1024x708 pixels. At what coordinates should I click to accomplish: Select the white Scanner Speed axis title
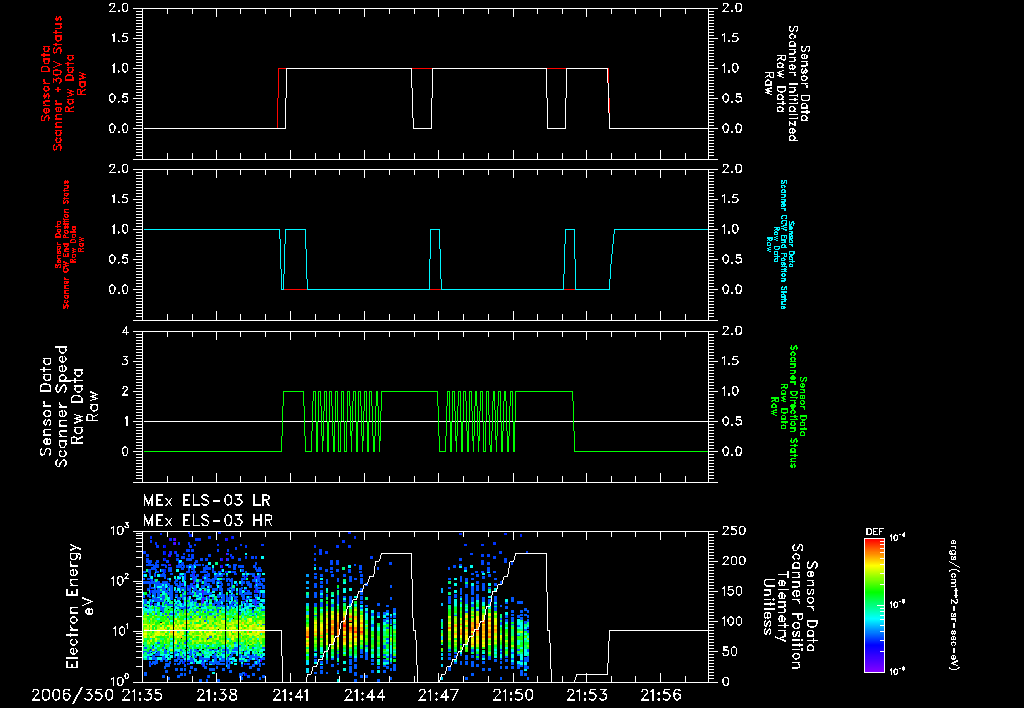(x=69, y=406)
